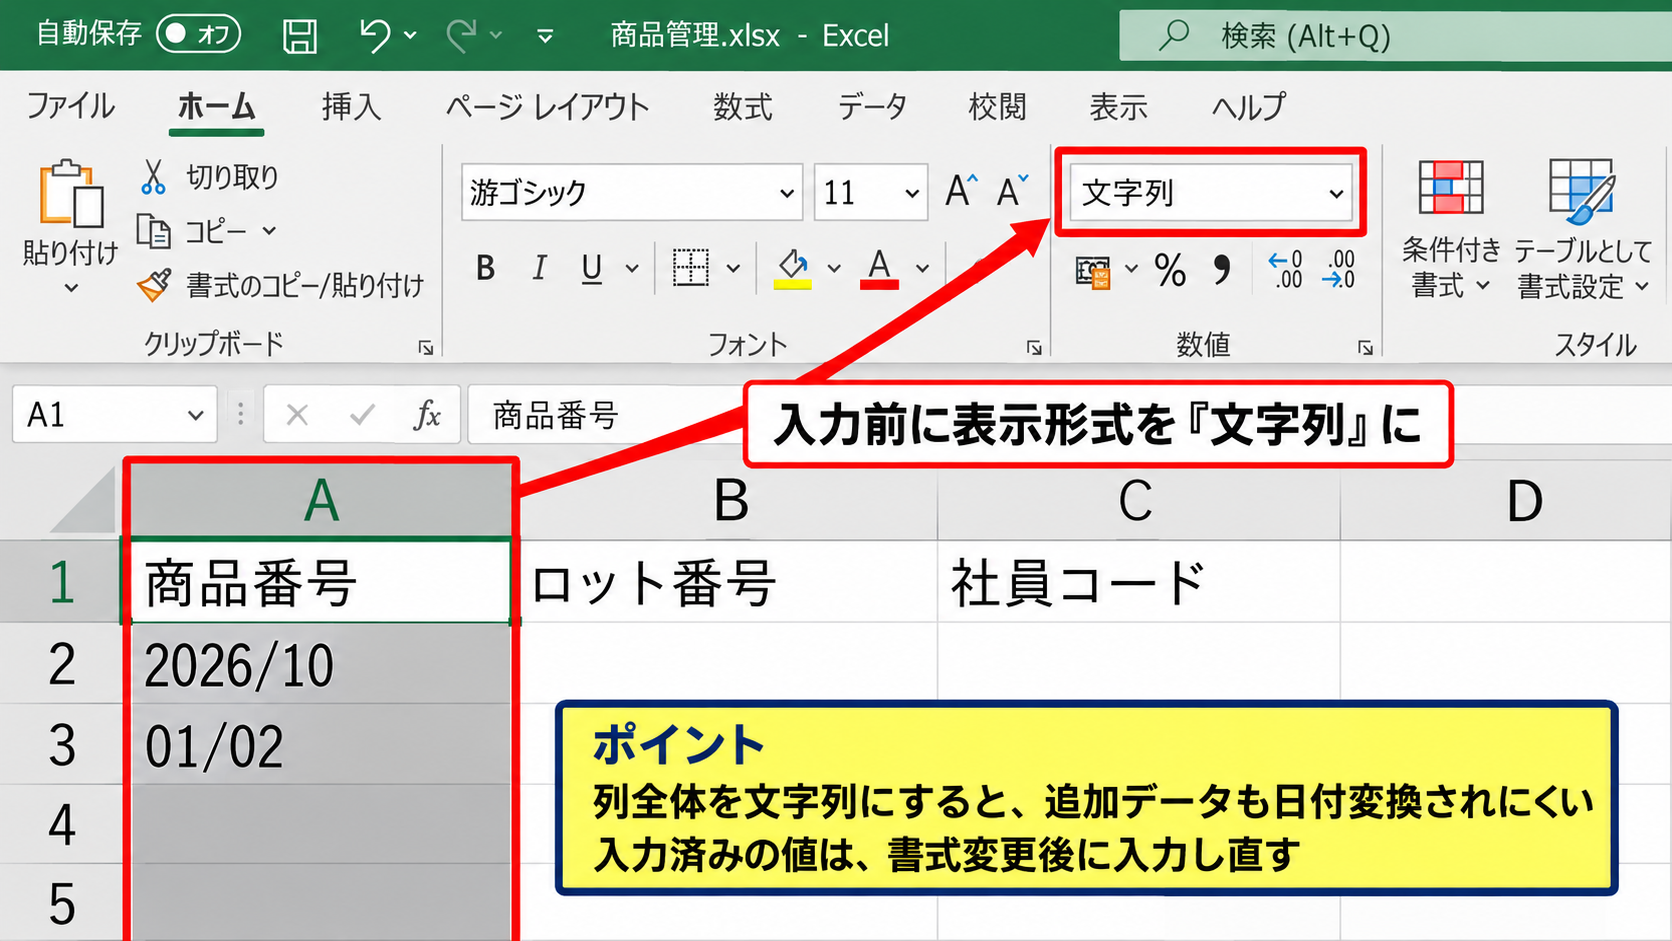Select column B header
Image resolution: width=1672 pixels, height=941 pixels.
(x=729, y=500)
